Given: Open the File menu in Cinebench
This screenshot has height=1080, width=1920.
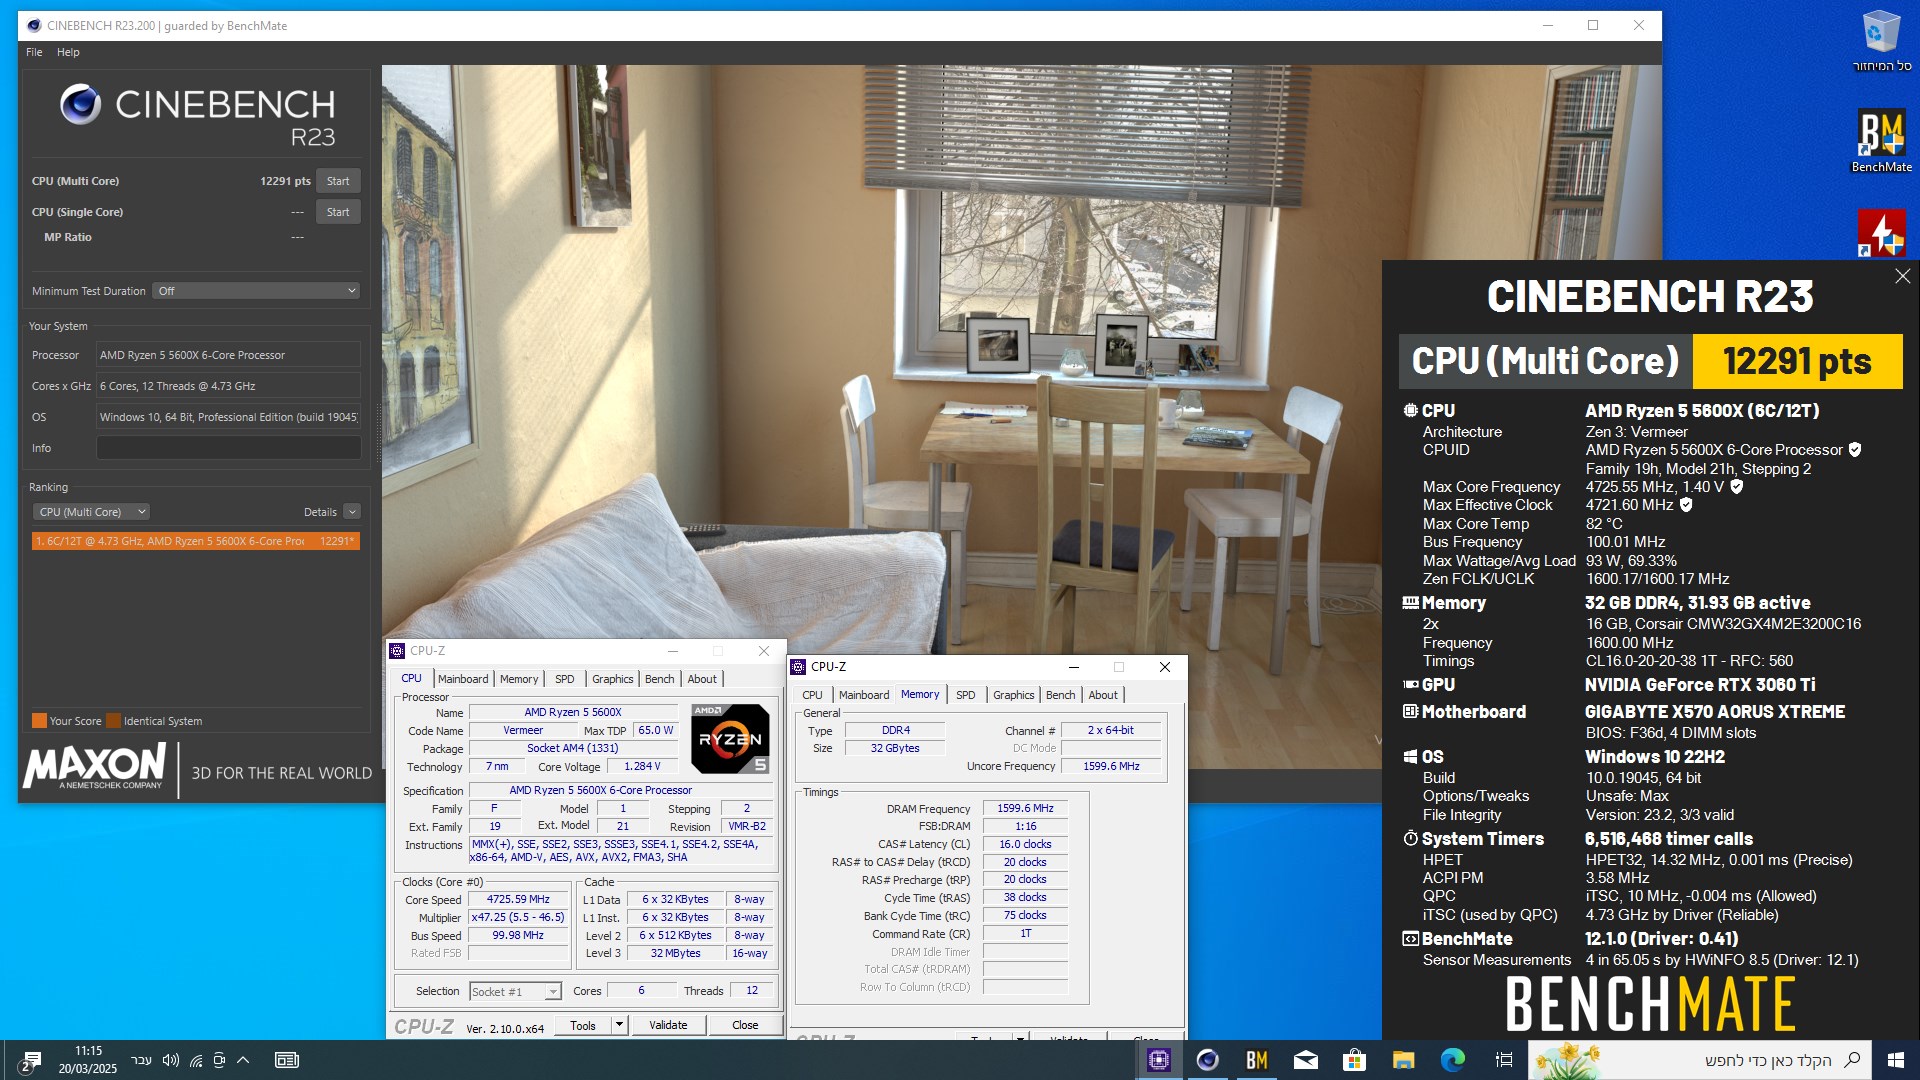Looking at the screenshot, I should point(34,52).
